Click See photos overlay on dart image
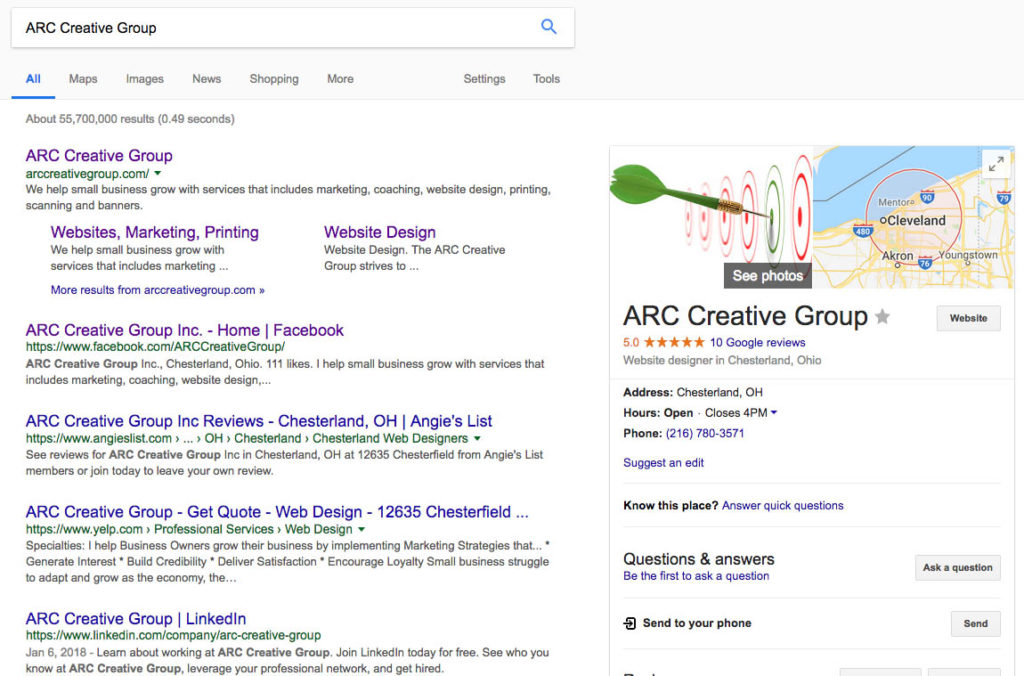The image size is (1024, 676). point(767,276)
